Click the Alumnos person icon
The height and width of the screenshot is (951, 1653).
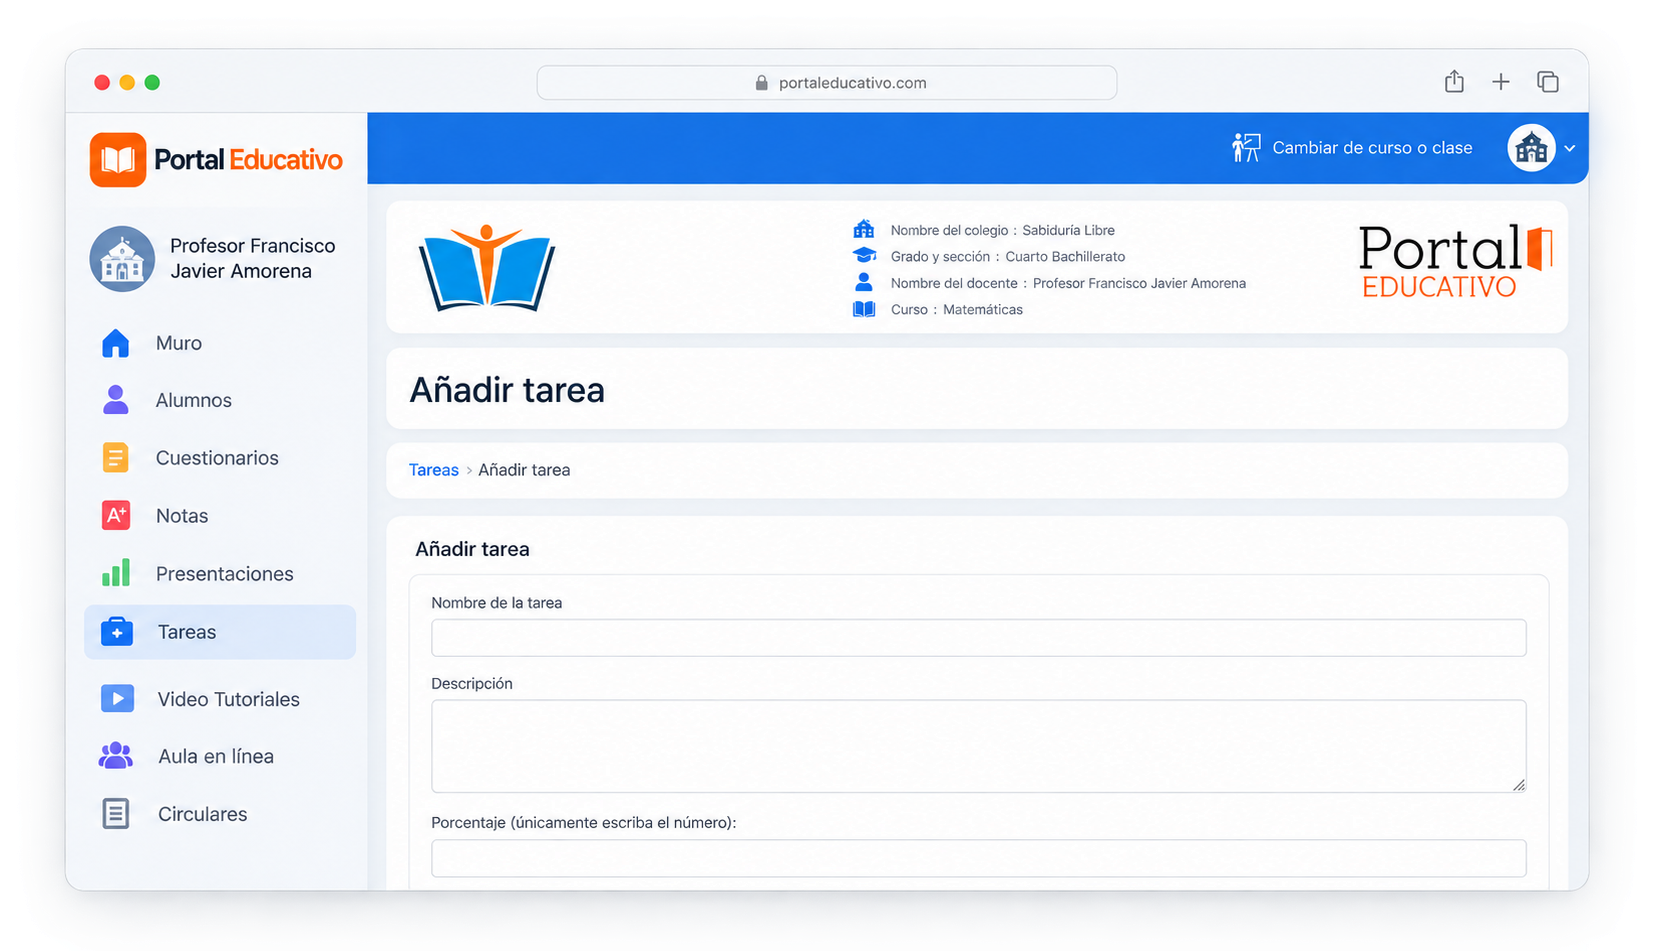click(x=116, y=400)
